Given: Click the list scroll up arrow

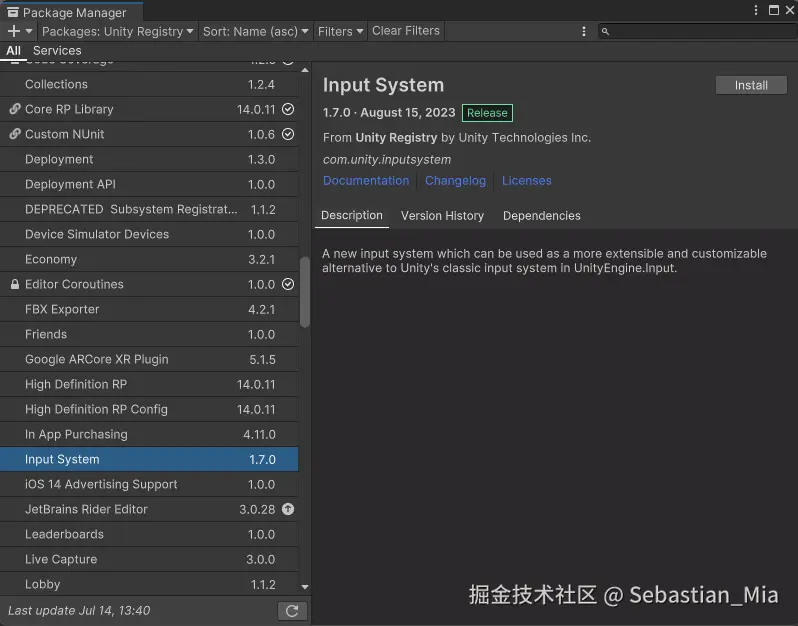Looking at the screenshot, I should pyautogui.click(x=305, y=70).
